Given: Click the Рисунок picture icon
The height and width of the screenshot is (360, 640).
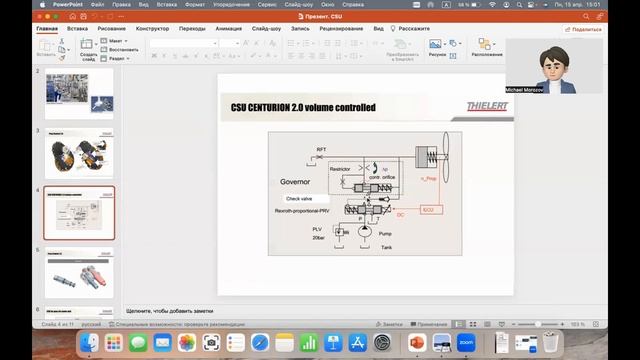Looking at the screenshot, I should tap(435, 44).
